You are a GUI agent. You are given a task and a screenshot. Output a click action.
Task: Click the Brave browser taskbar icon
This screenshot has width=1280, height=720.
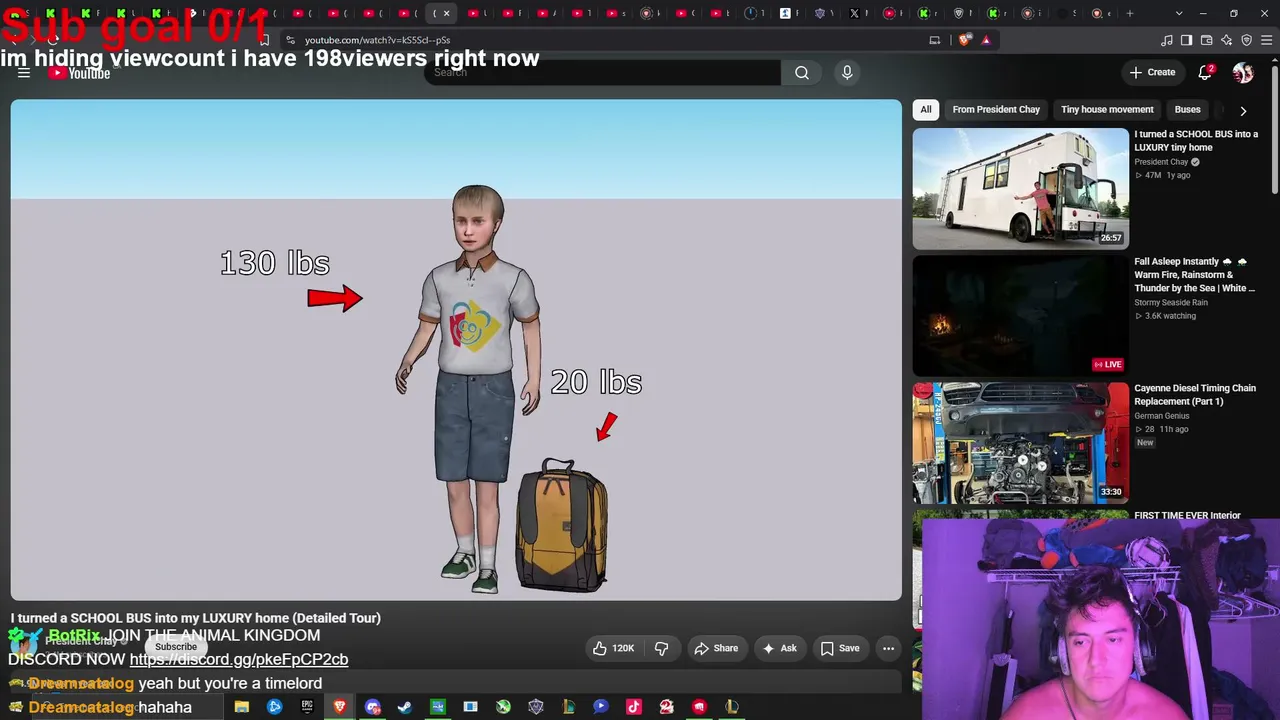[340, 707]
